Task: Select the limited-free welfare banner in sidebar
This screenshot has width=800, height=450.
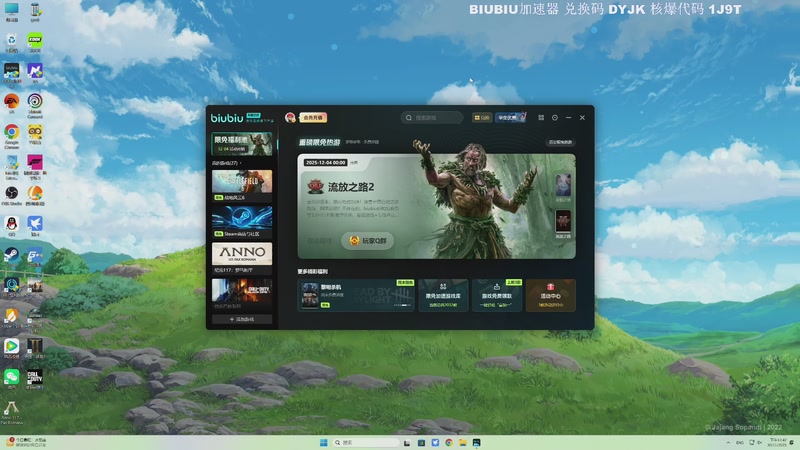Action: (242, 144)
